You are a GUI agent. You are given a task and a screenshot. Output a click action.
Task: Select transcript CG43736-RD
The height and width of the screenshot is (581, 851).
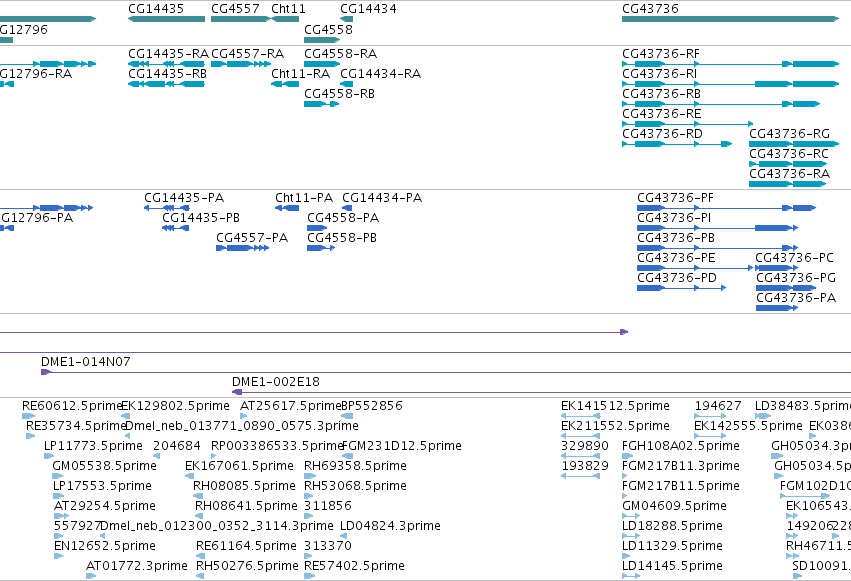[x=662, y=134]
